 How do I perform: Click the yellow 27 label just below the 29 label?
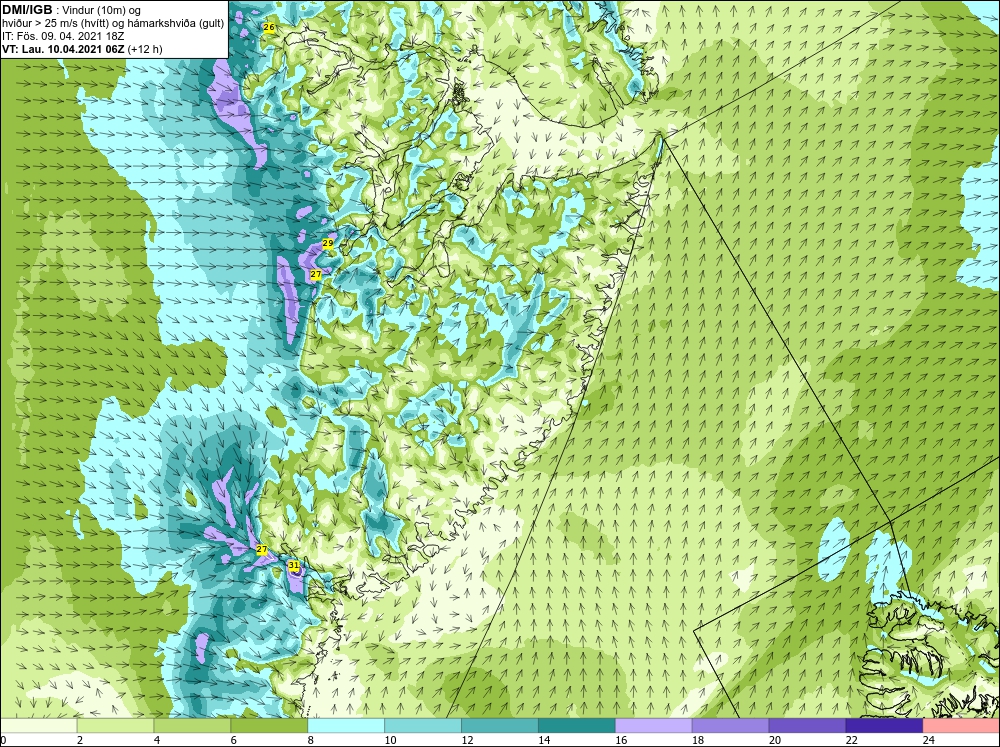(316, 274)
